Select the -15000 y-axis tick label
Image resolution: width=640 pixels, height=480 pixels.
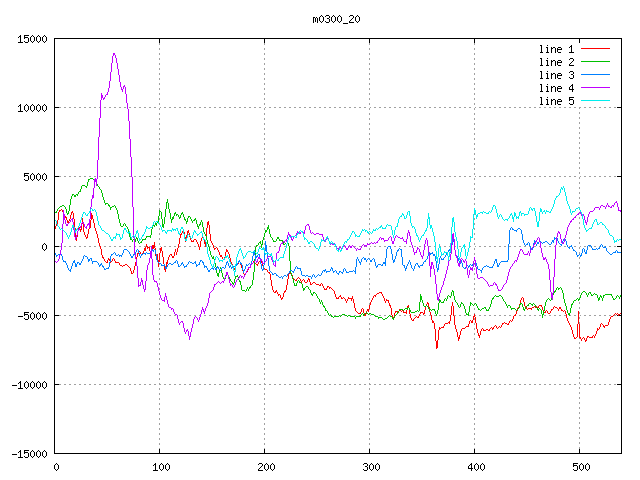27,454
